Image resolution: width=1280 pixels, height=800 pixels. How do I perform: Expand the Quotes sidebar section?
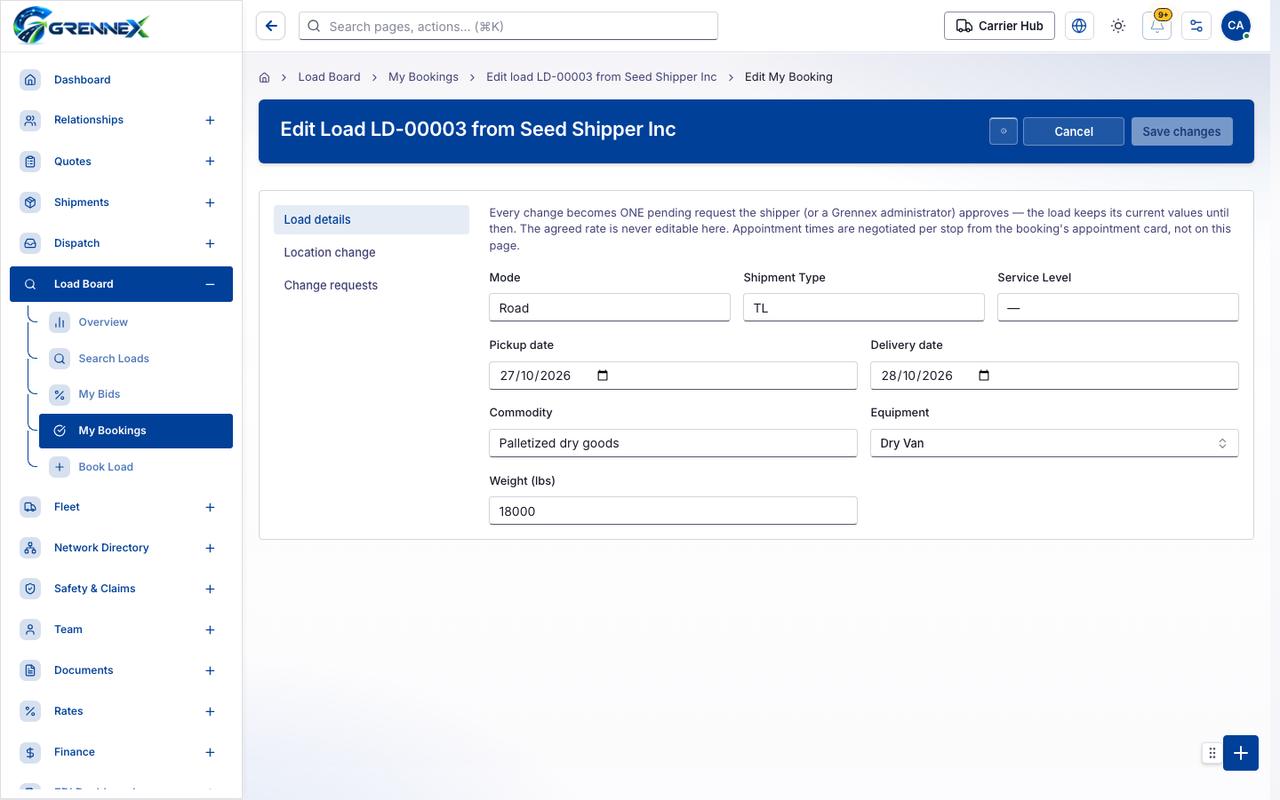coord(210,161)
